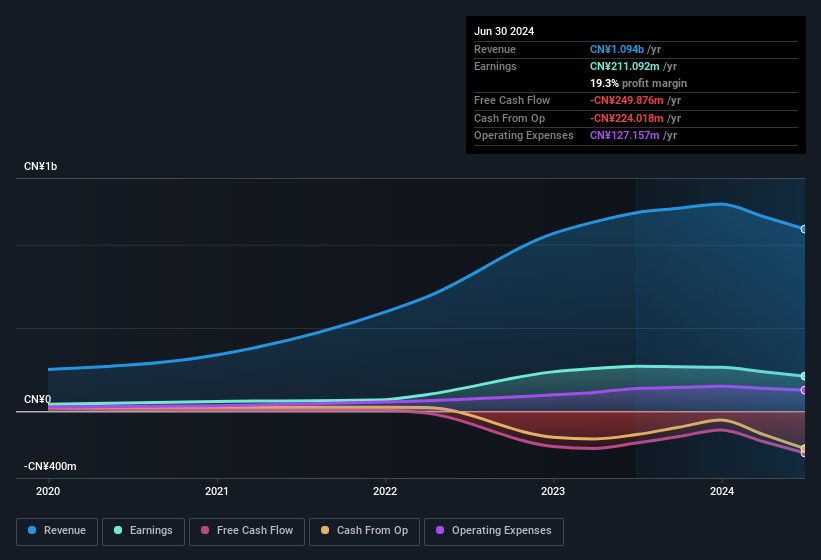Image resolution: width=821 pixels, height=560 pixels.
Task: Click the 2023 axis label
Action: pos(553,491)
